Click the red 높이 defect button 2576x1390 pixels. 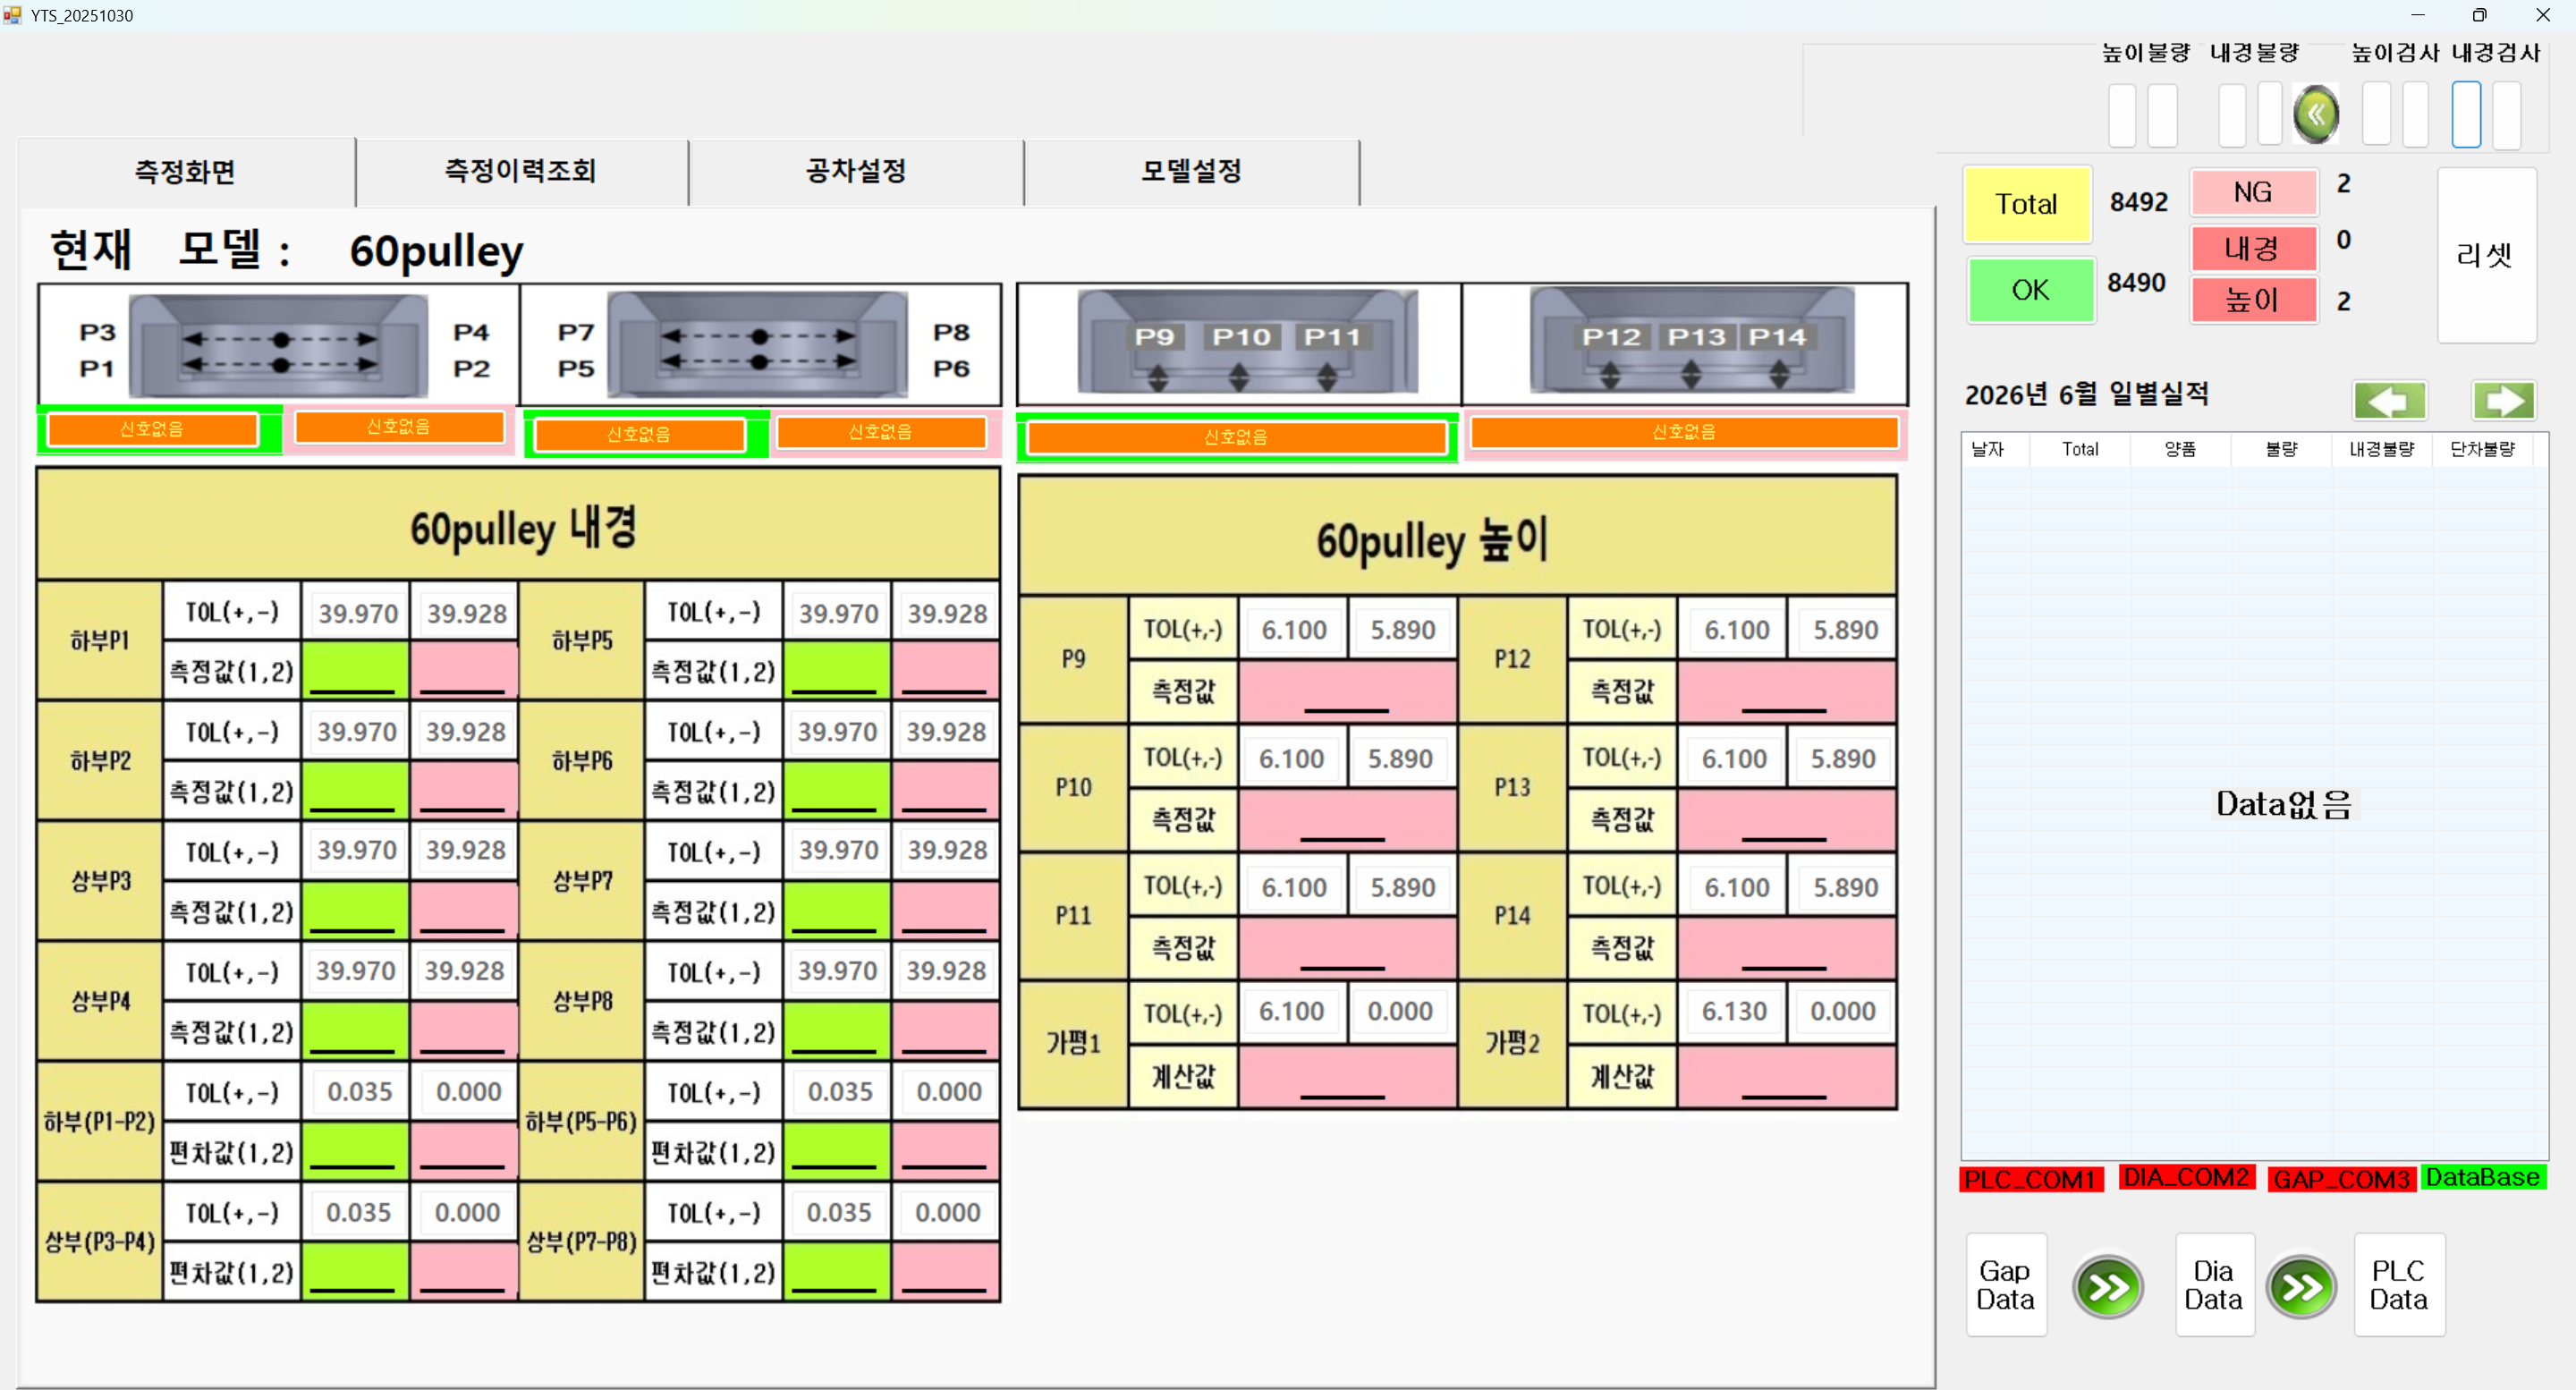tap(2253, 300)
